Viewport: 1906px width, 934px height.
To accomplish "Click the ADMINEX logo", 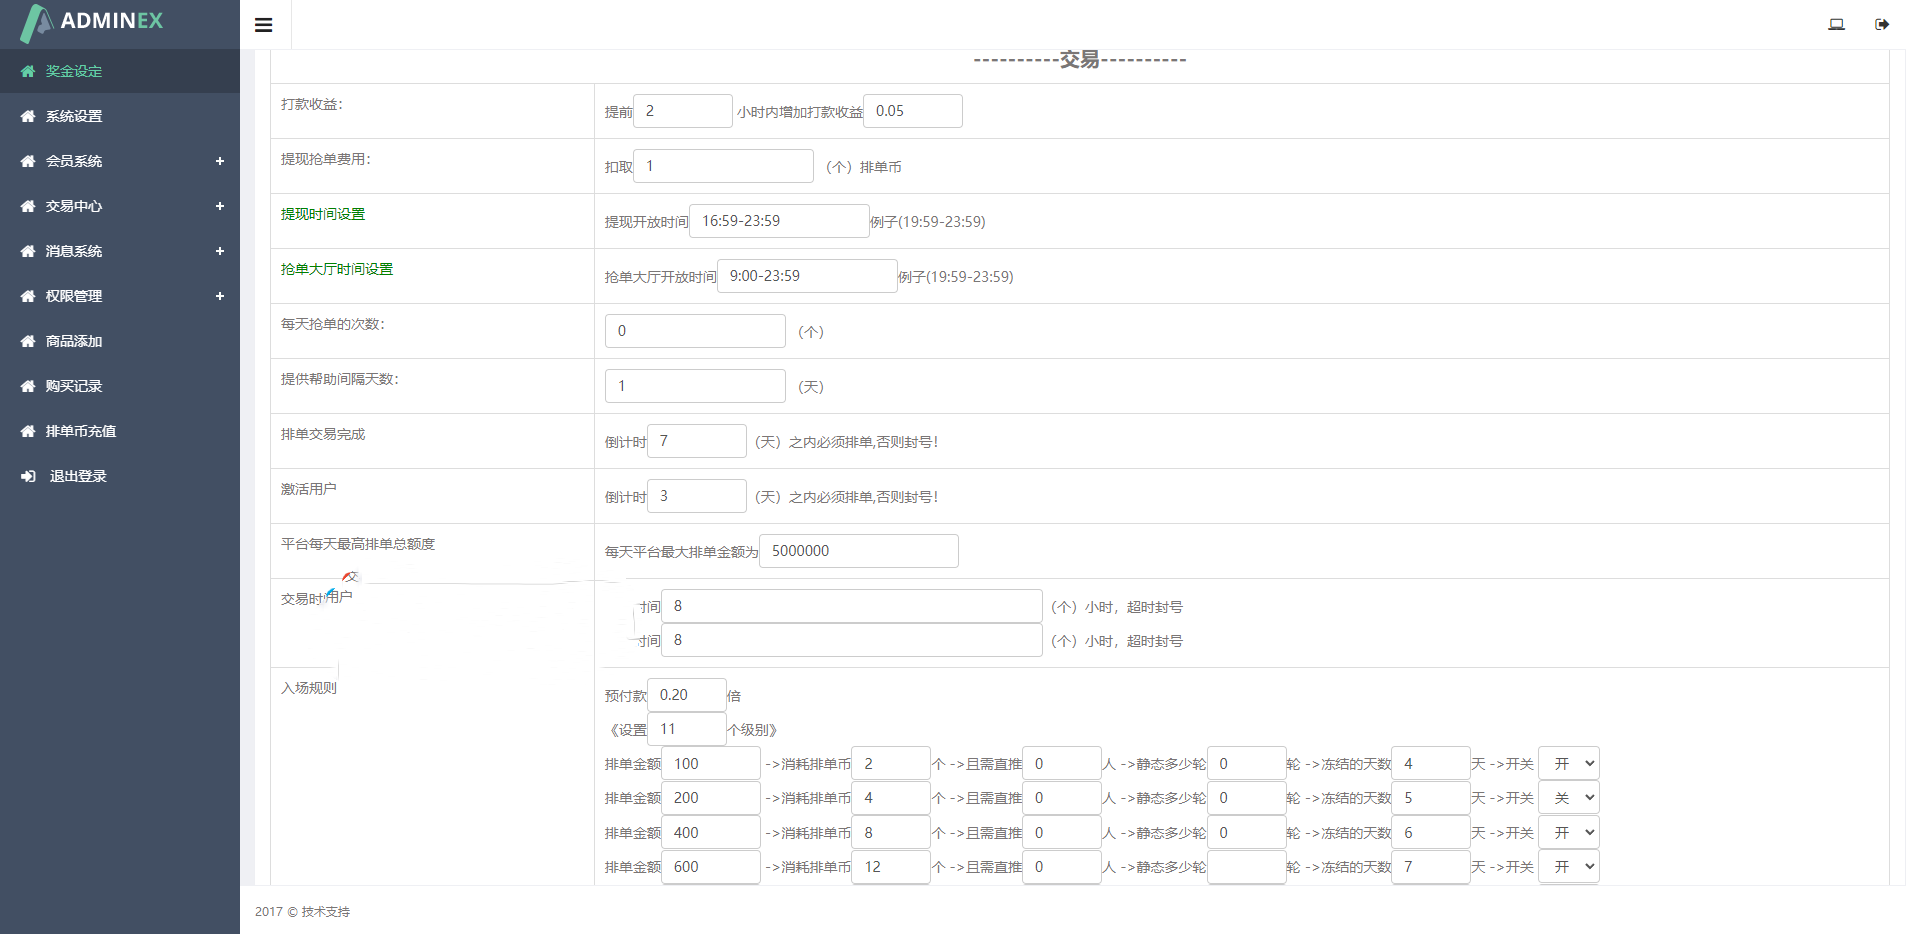I will click(92, 22).
